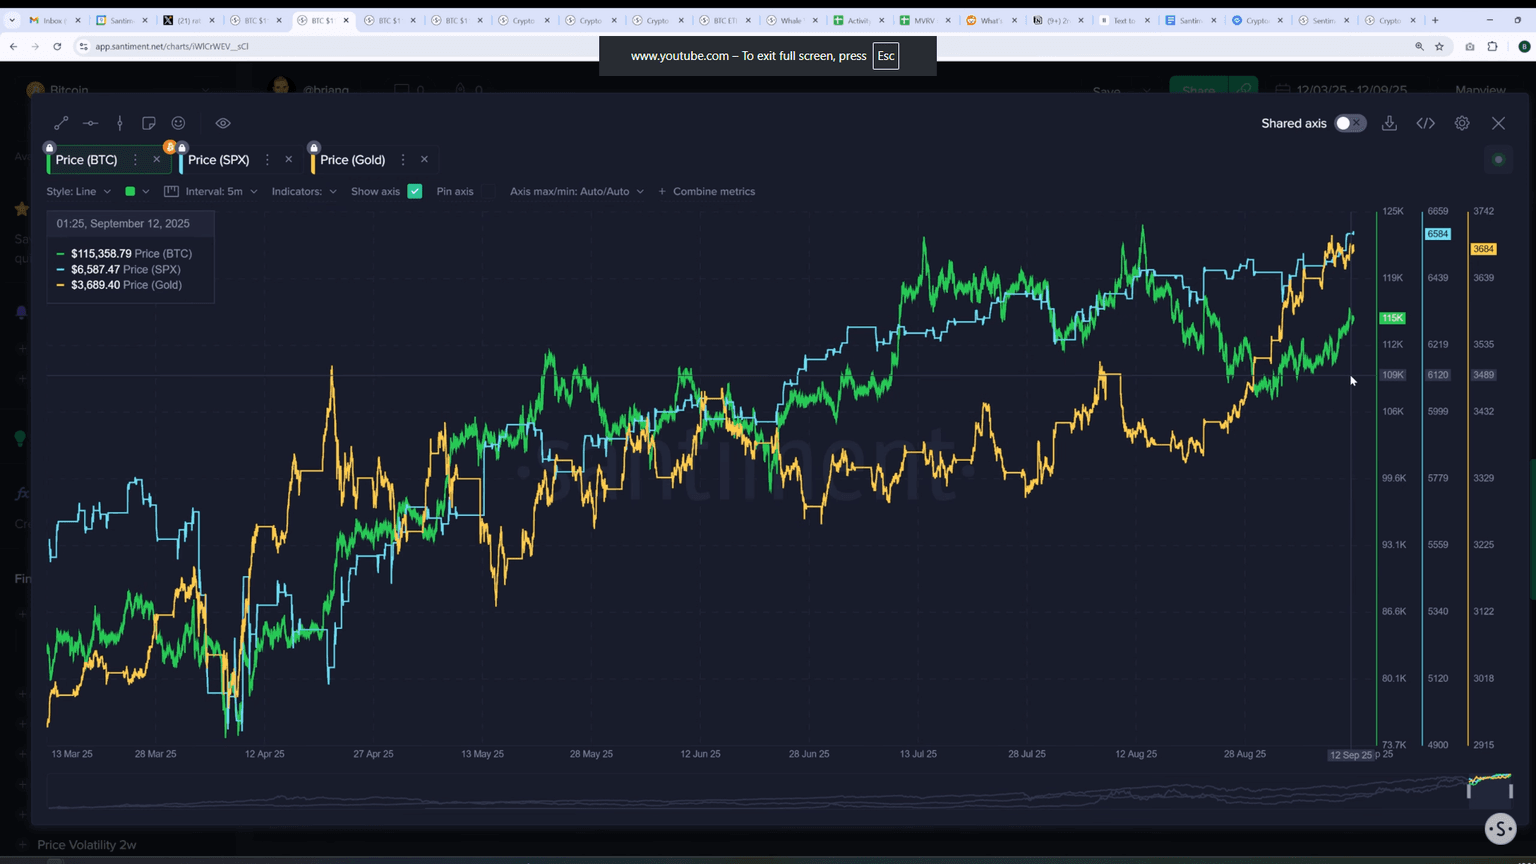1536x864 pixels.
Task: Select the horizontal ray drawing tool
Action: (x=90, y=123)
